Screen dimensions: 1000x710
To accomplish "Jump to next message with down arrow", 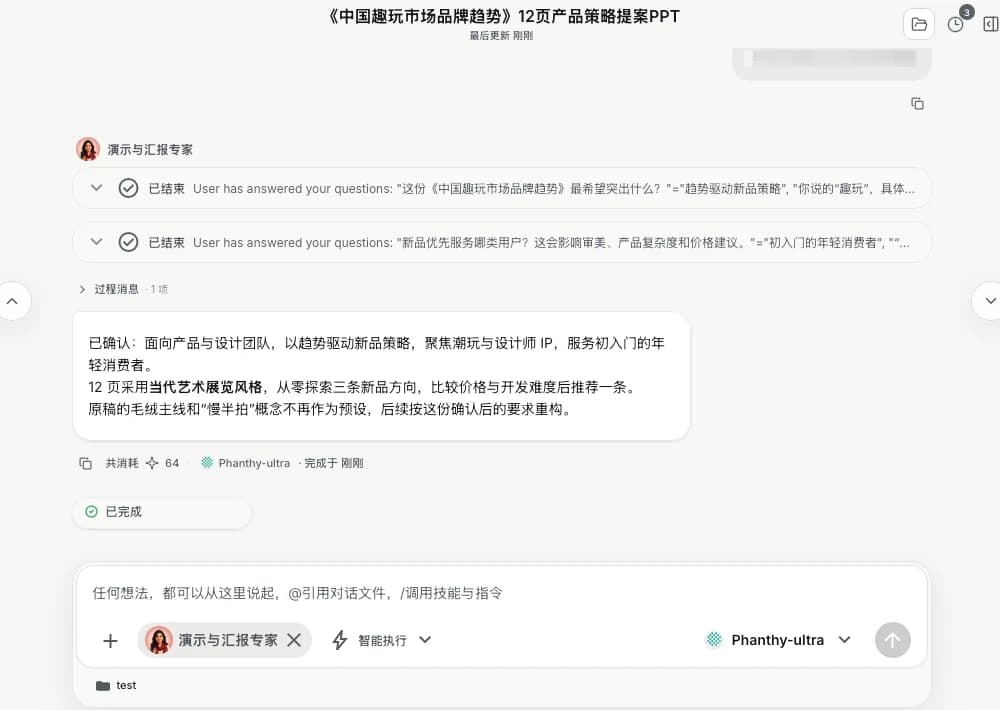I will click(989, 300).
